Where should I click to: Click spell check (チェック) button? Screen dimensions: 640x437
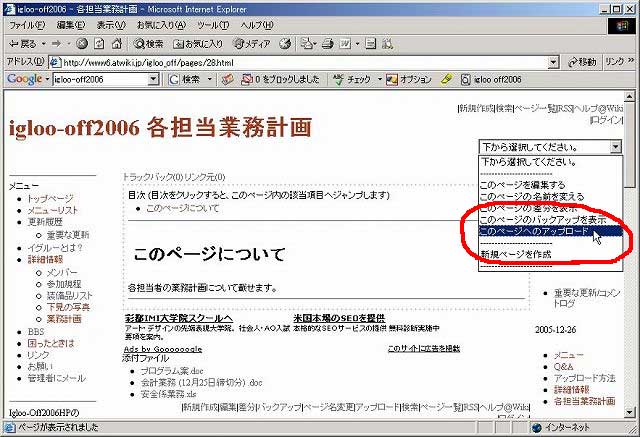point(352,79)
